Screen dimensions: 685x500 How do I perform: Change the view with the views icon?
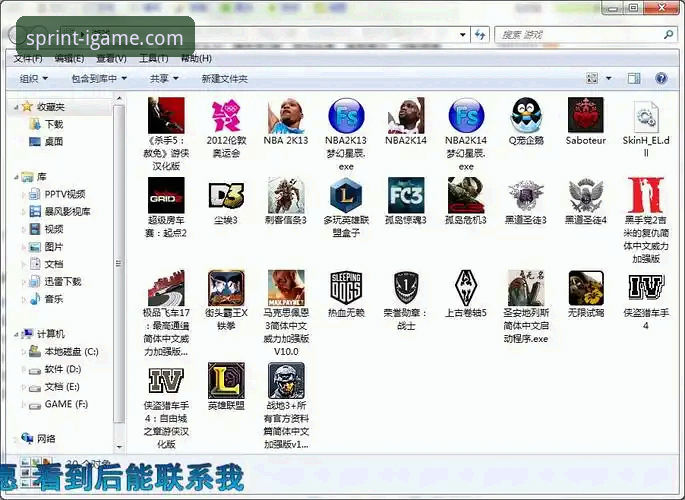(x=592, y=79)
